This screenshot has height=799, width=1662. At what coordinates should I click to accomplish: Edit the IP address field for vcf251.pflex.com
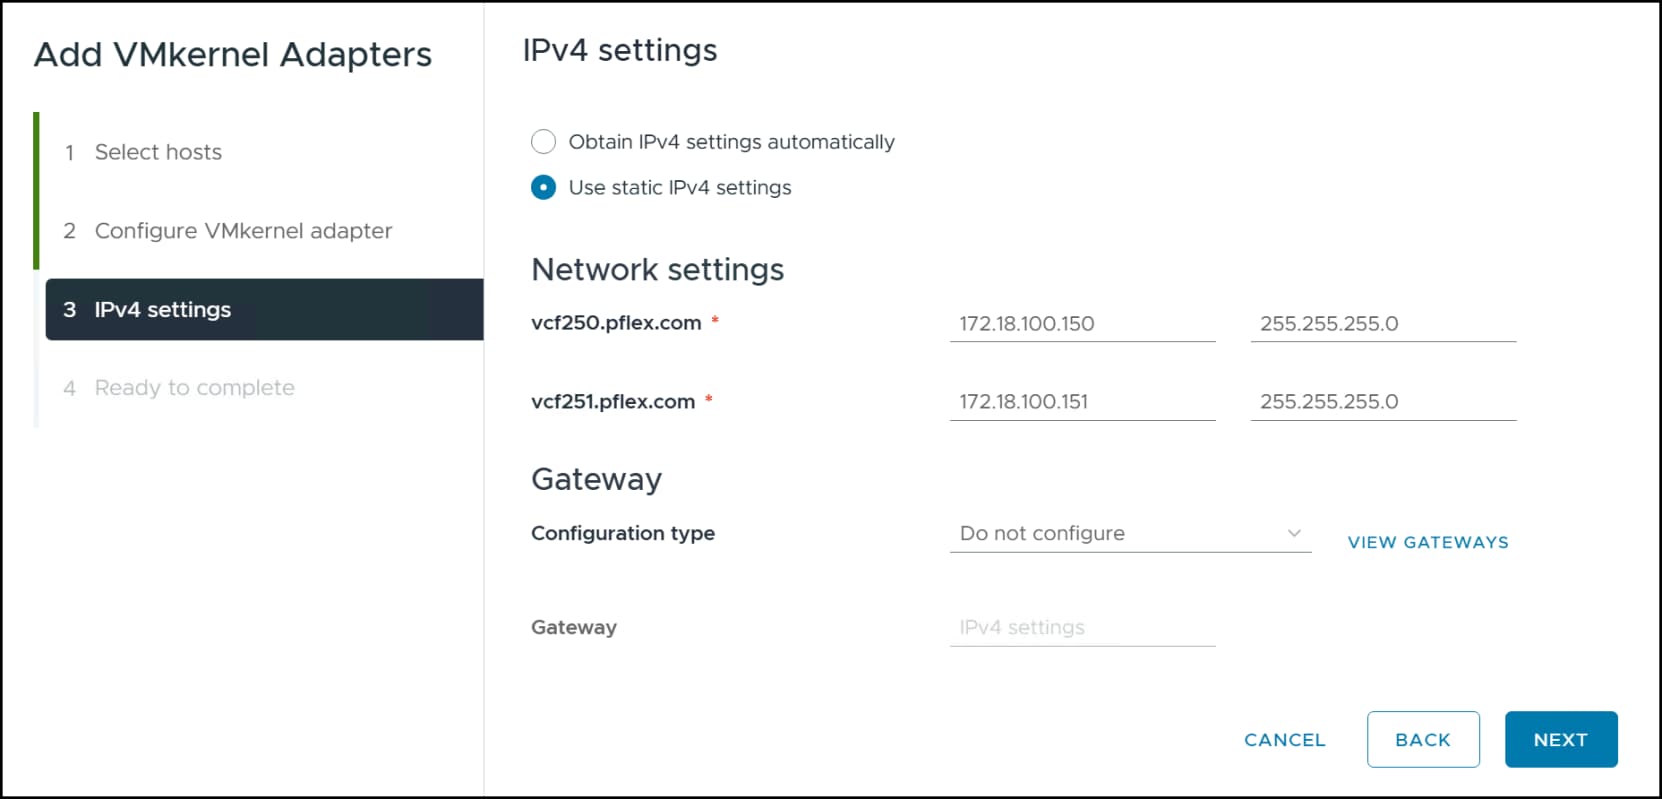[1082, 402]
